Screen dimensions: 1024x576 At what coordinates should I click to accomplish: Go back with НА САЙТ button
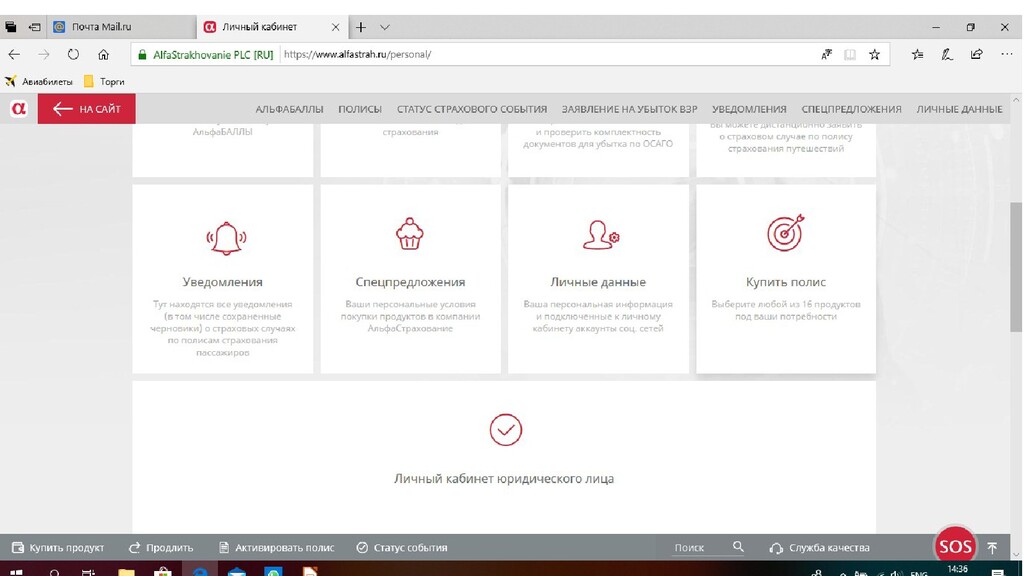pyautogui.click(x=87, y=108)
